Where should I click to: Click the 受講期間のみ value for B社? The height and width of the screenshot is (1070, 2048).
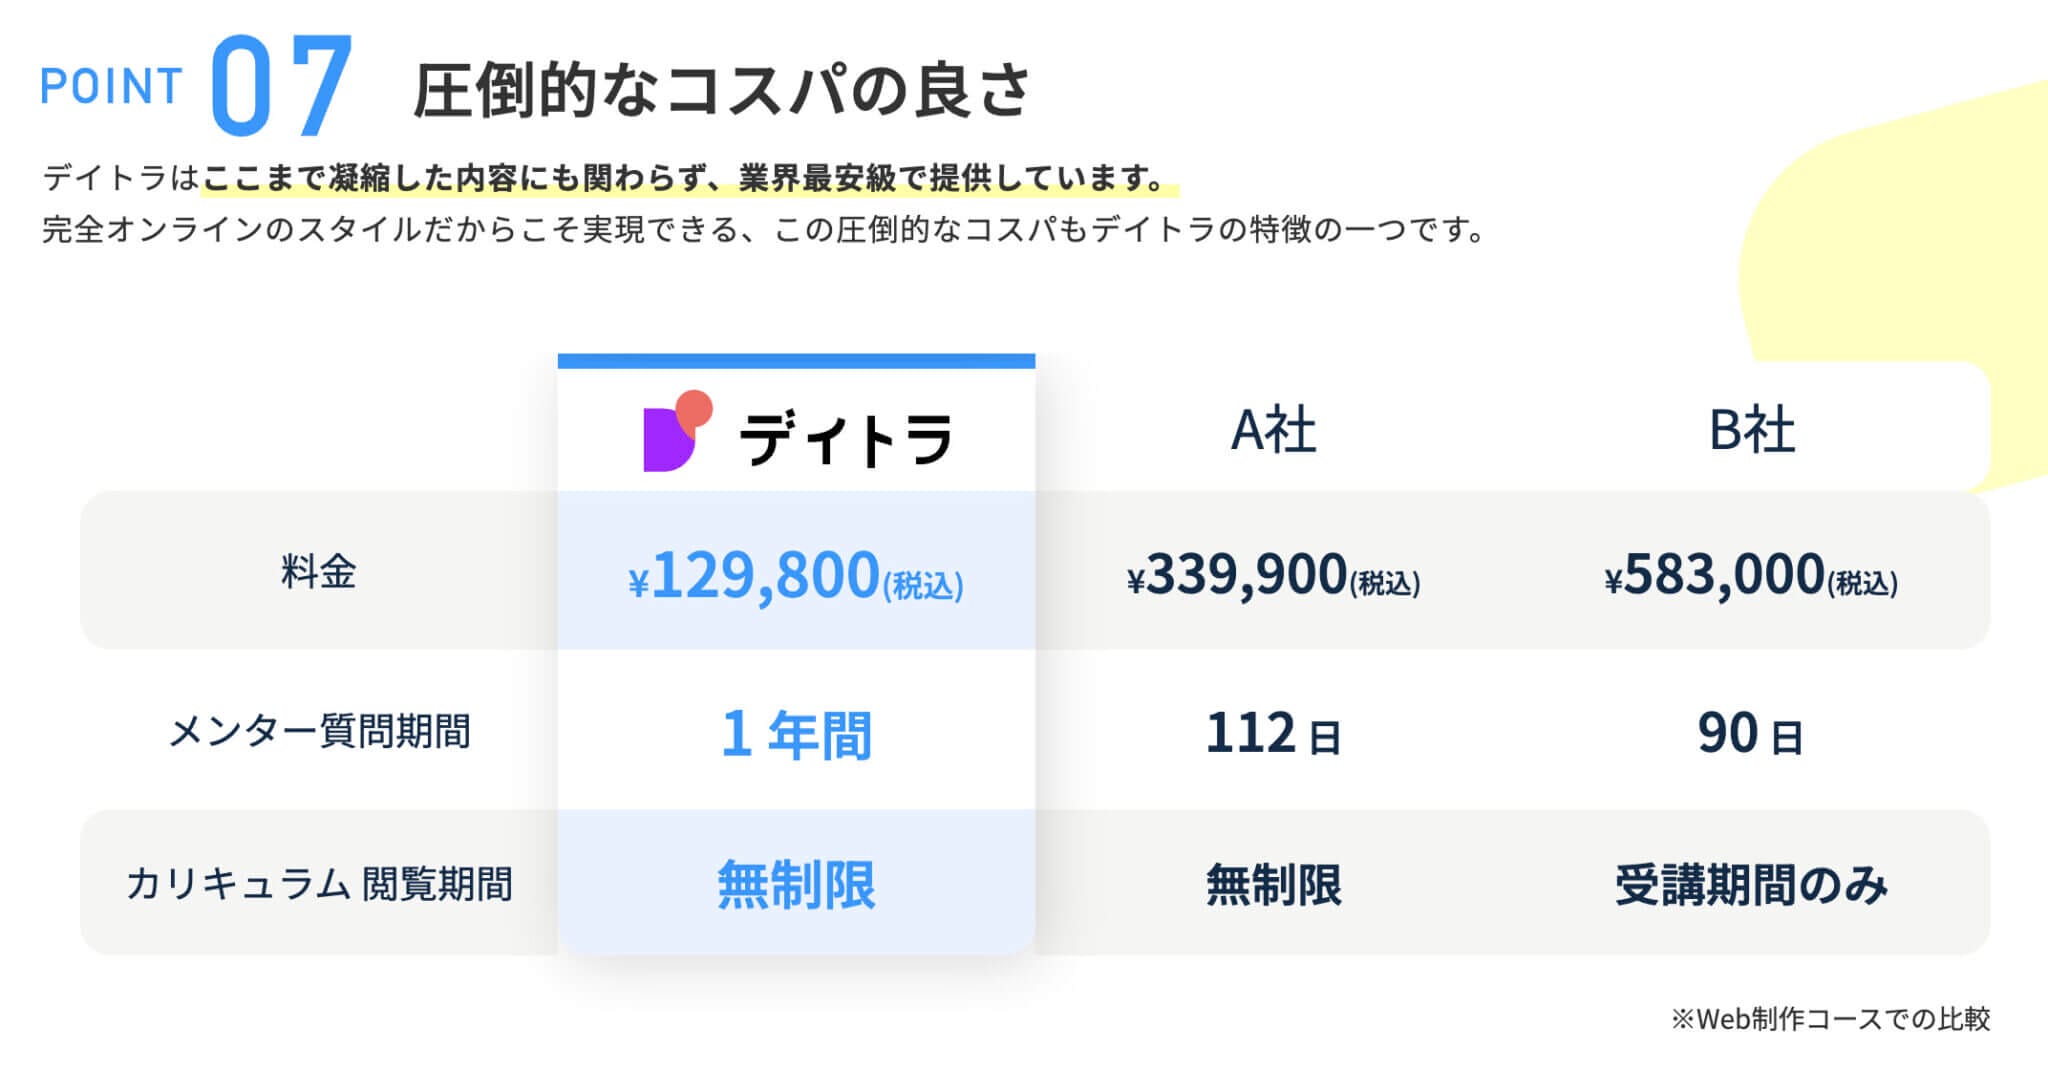pos(1751,885)
